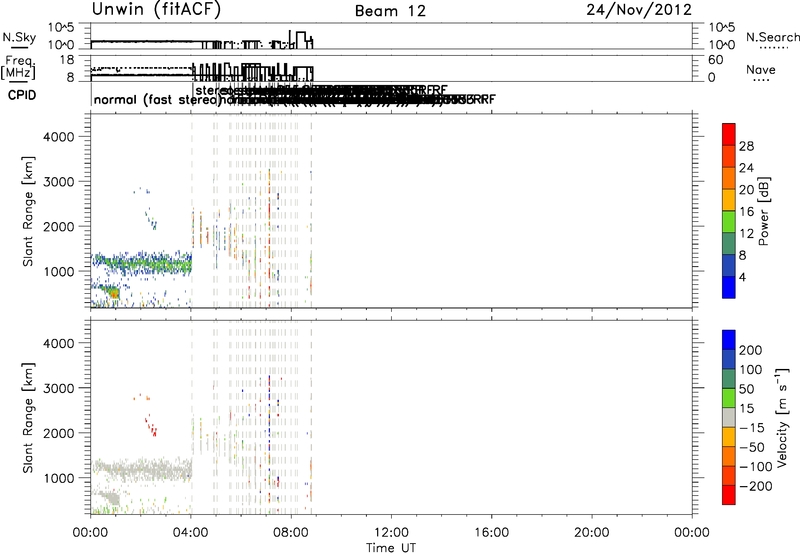Click the '60' Nave axis value

pyautogui.click(x=716, y=60)
